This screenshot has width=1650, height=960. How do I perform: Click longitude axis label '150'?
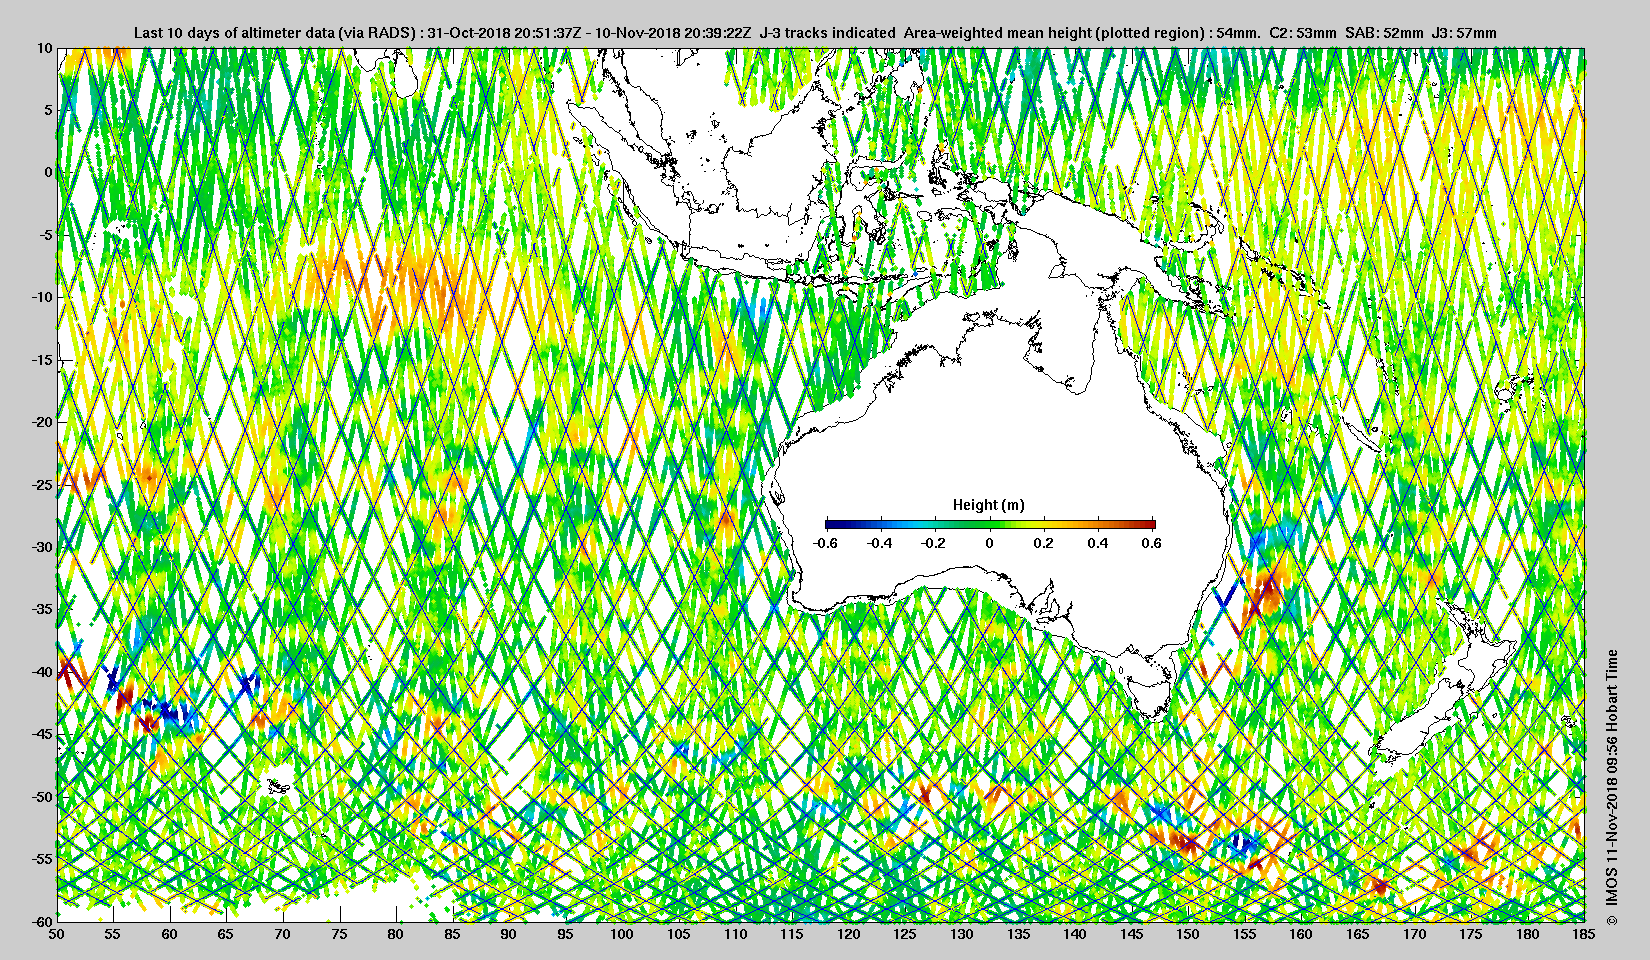1188,934
